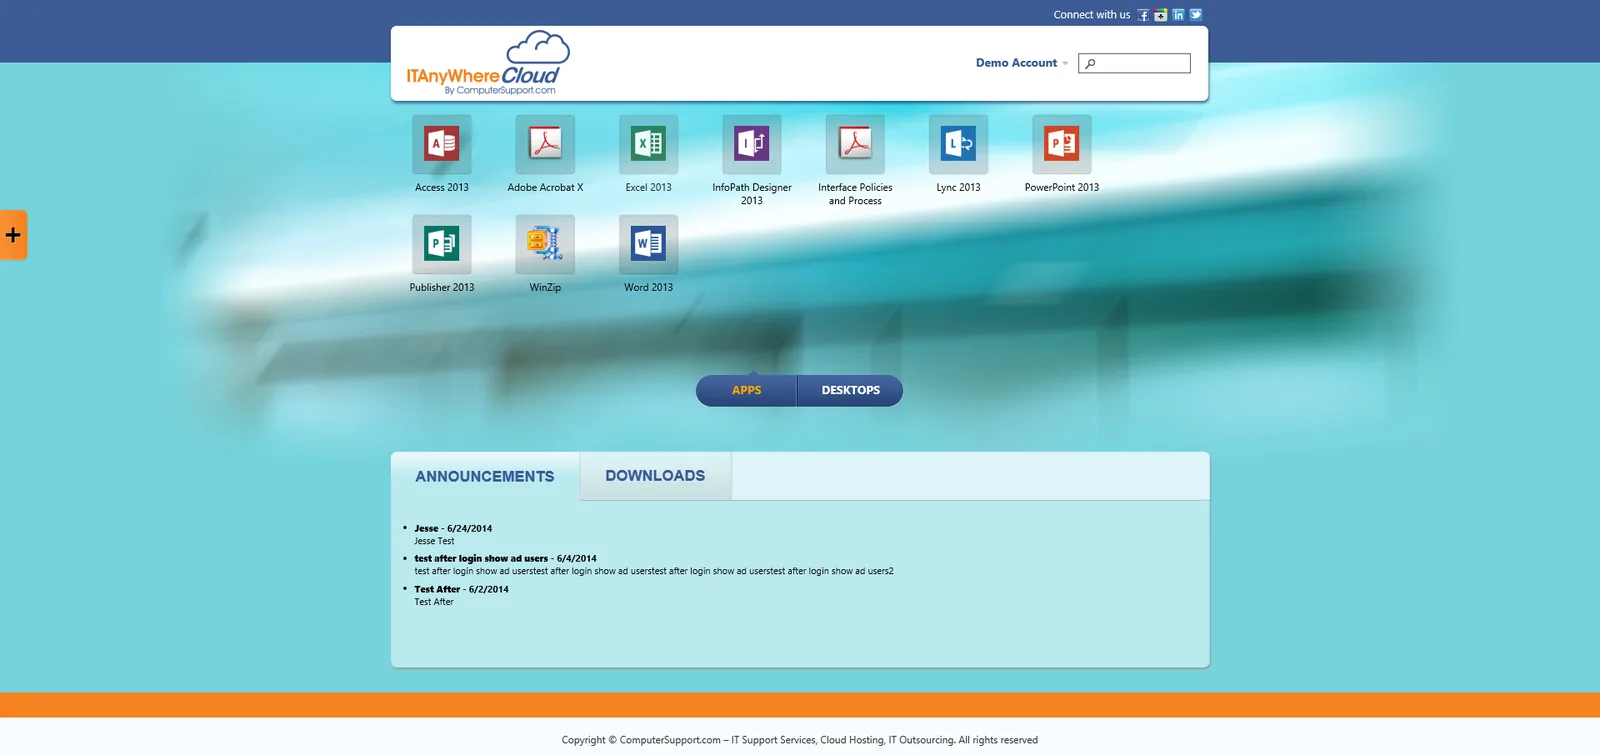This screenshot has height=755, width=1600.
Task: Launch the Excel 2013 app icon
Action: coord(648,144)
